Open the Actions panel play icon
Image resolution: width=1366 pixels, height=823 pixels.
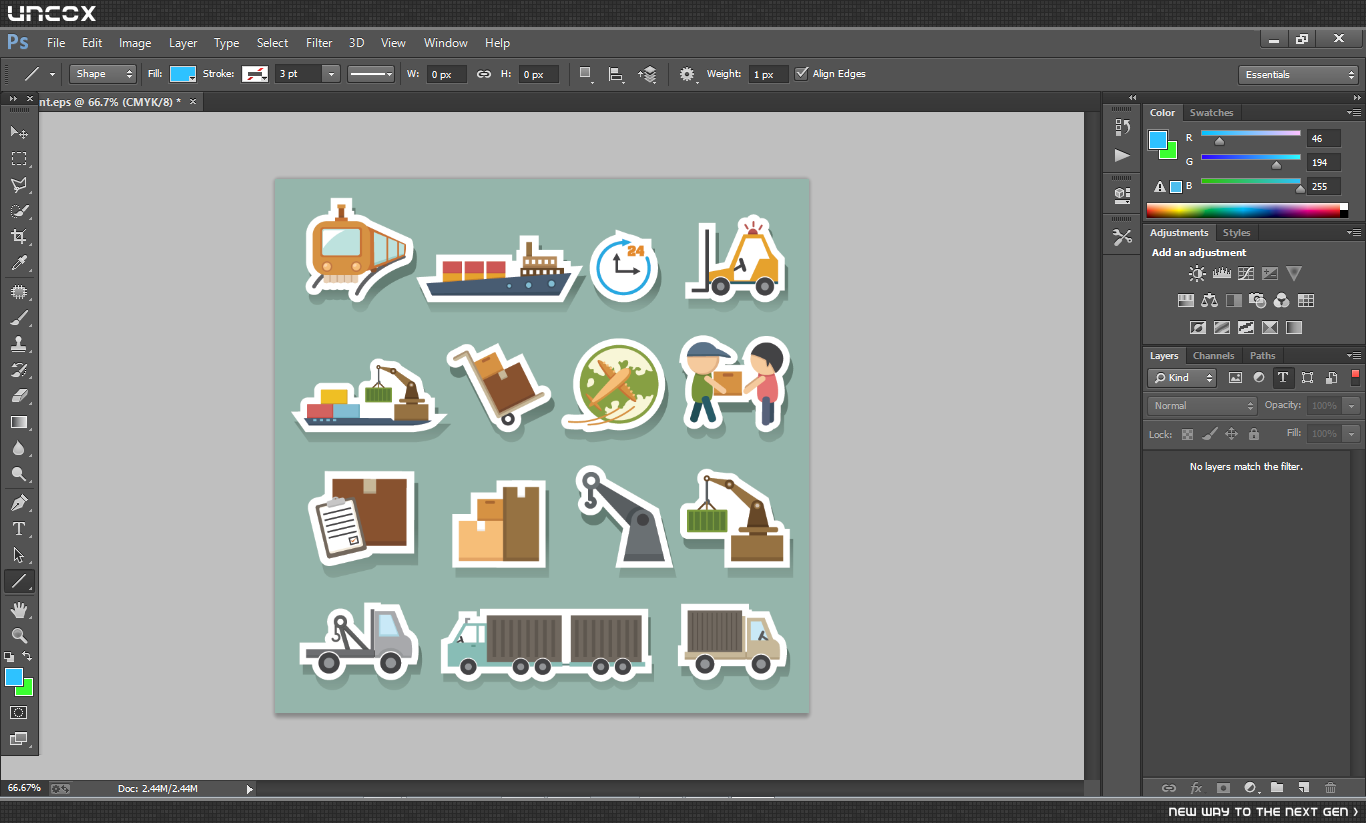point(1122,155)
